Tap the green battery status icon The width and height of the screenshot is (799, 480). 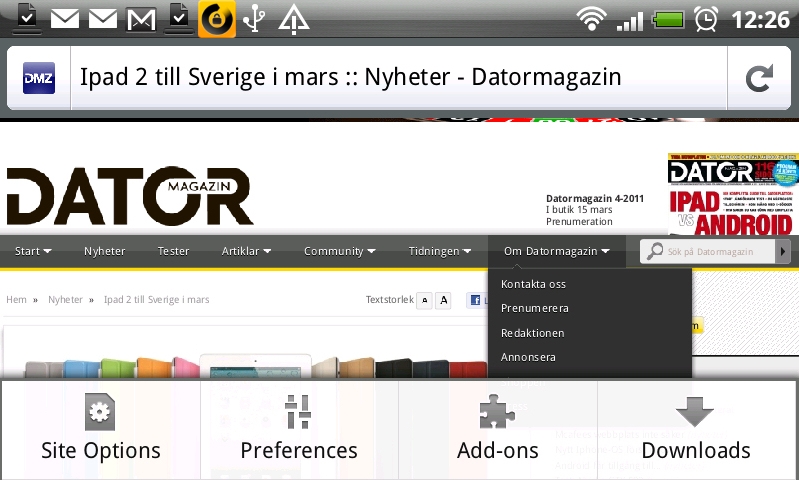click(x=668, y=20)
